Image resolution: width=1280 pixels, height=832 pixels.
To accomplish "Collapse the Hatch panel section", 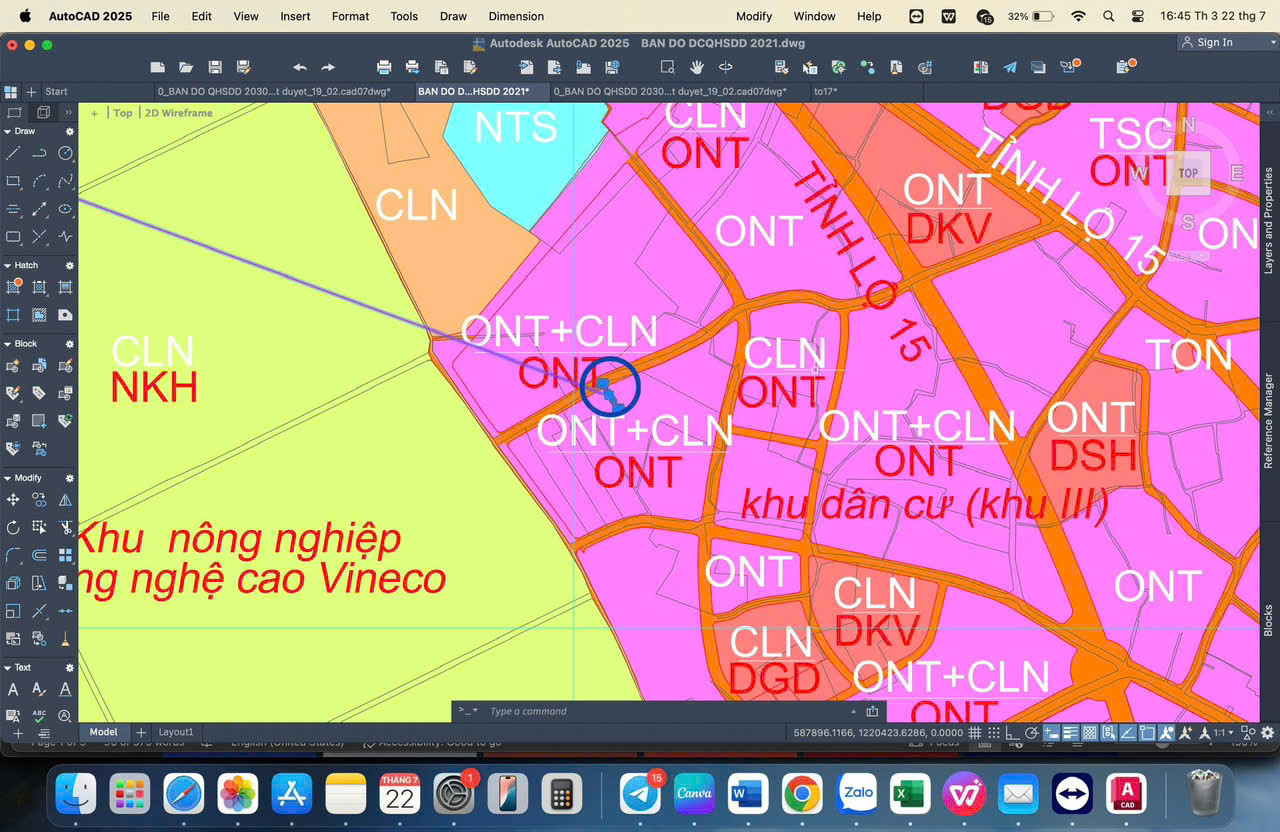I will (8, 265).
